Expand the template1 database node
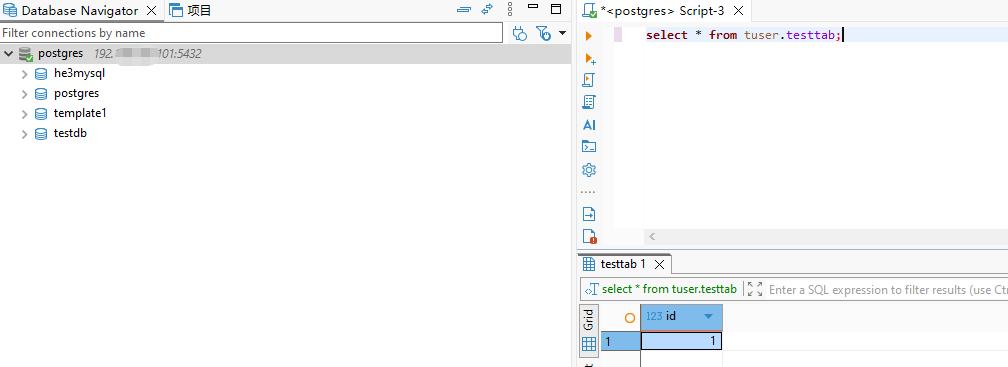This screenshot has height=367, width=1008. tap(24, 114)
